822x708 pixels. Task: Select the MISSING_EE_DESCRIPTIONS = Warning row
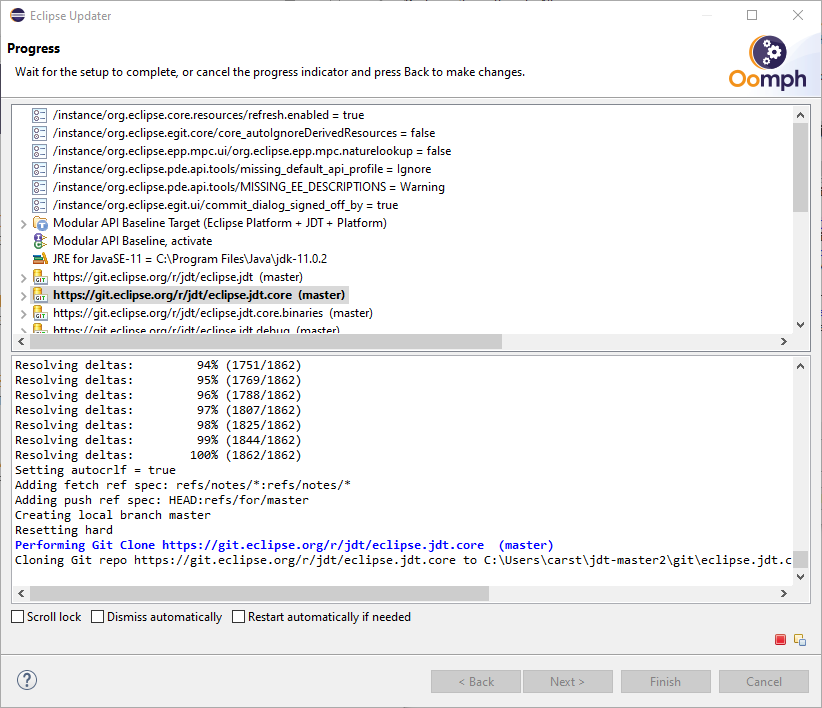pyautogui.click(x=249, y=187)
